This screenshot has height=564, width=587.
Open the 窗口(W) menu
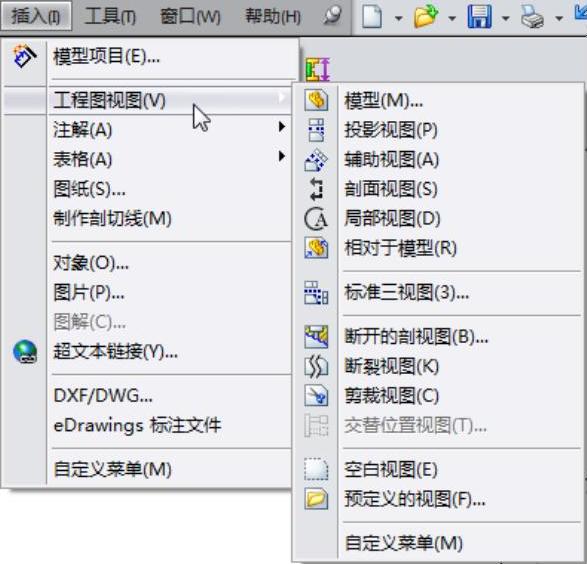pos(191,16)
